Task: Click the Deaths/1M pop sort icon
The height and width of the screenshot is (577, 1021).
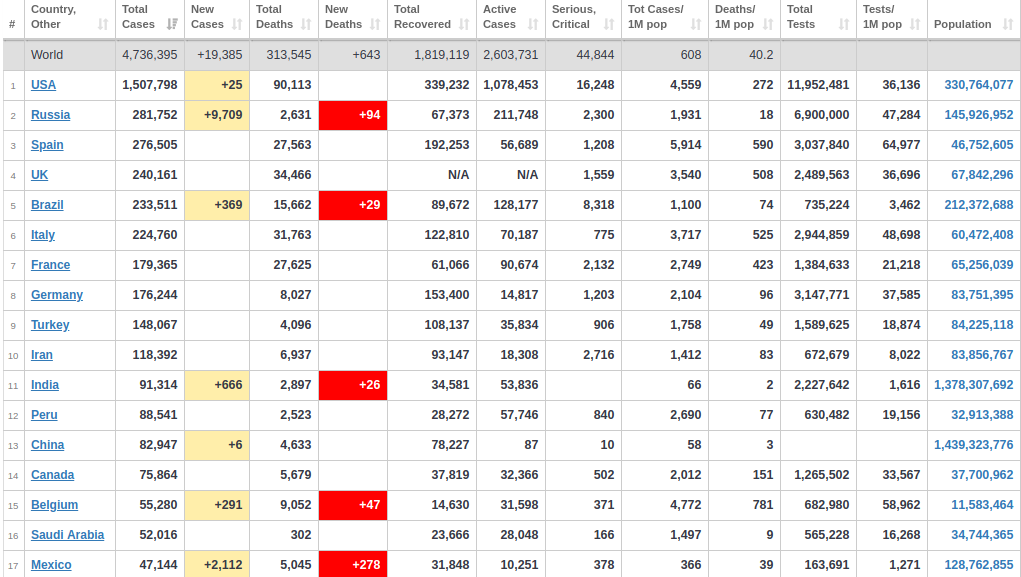Action: 768,25
